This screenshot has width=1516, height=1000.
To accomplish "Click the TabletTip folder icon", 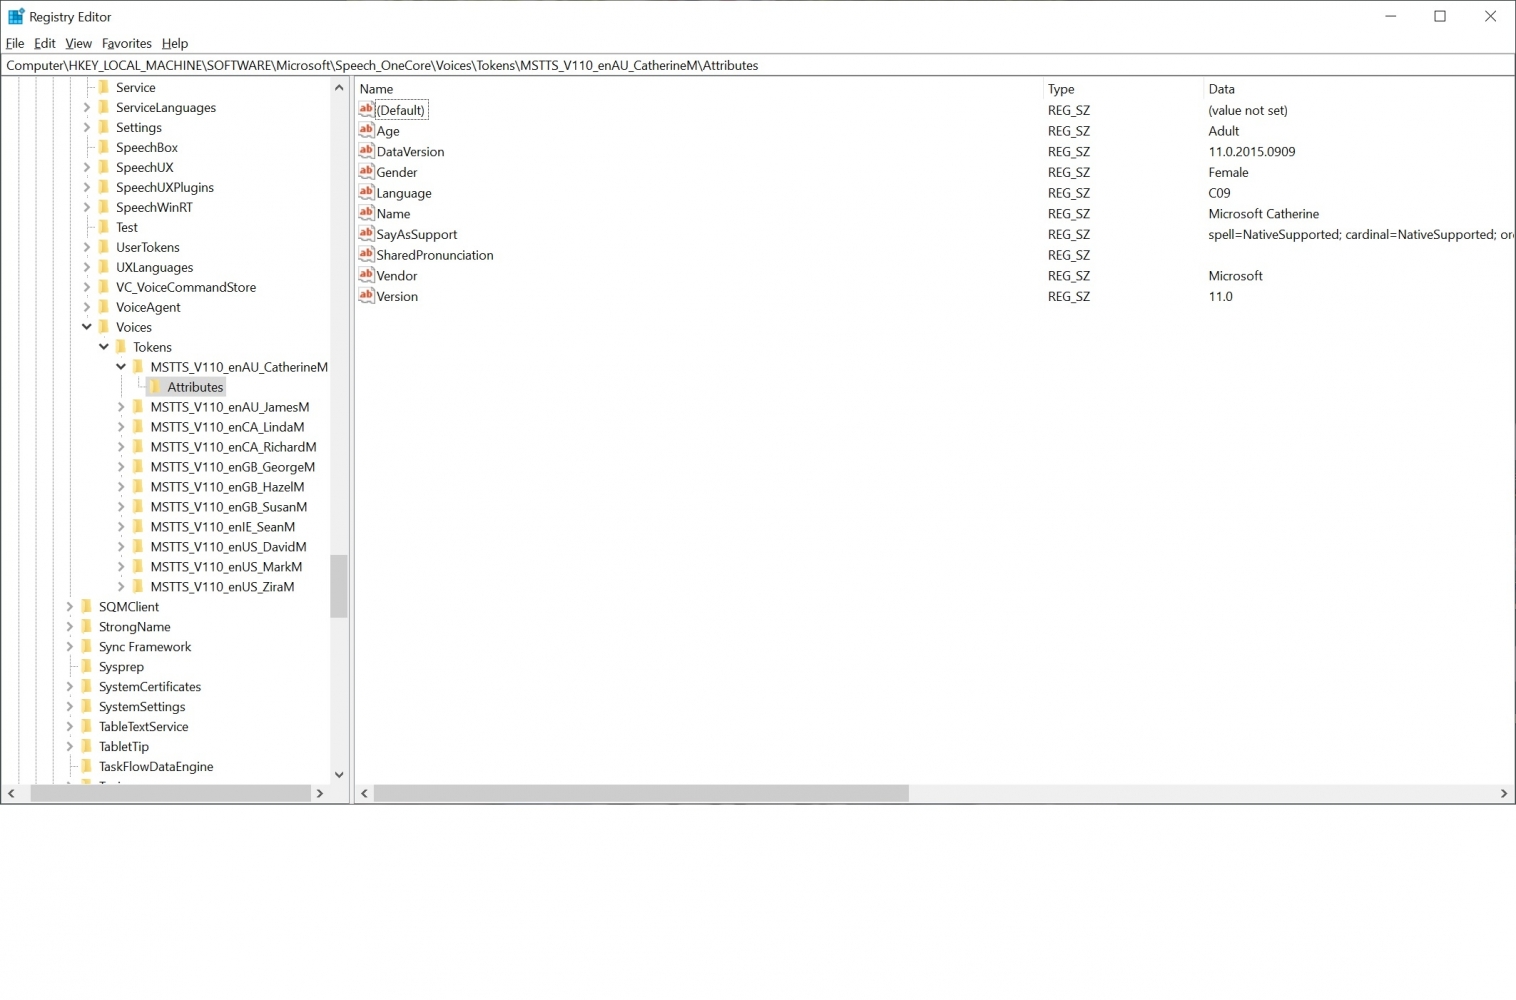I will (x=87, y=747).
